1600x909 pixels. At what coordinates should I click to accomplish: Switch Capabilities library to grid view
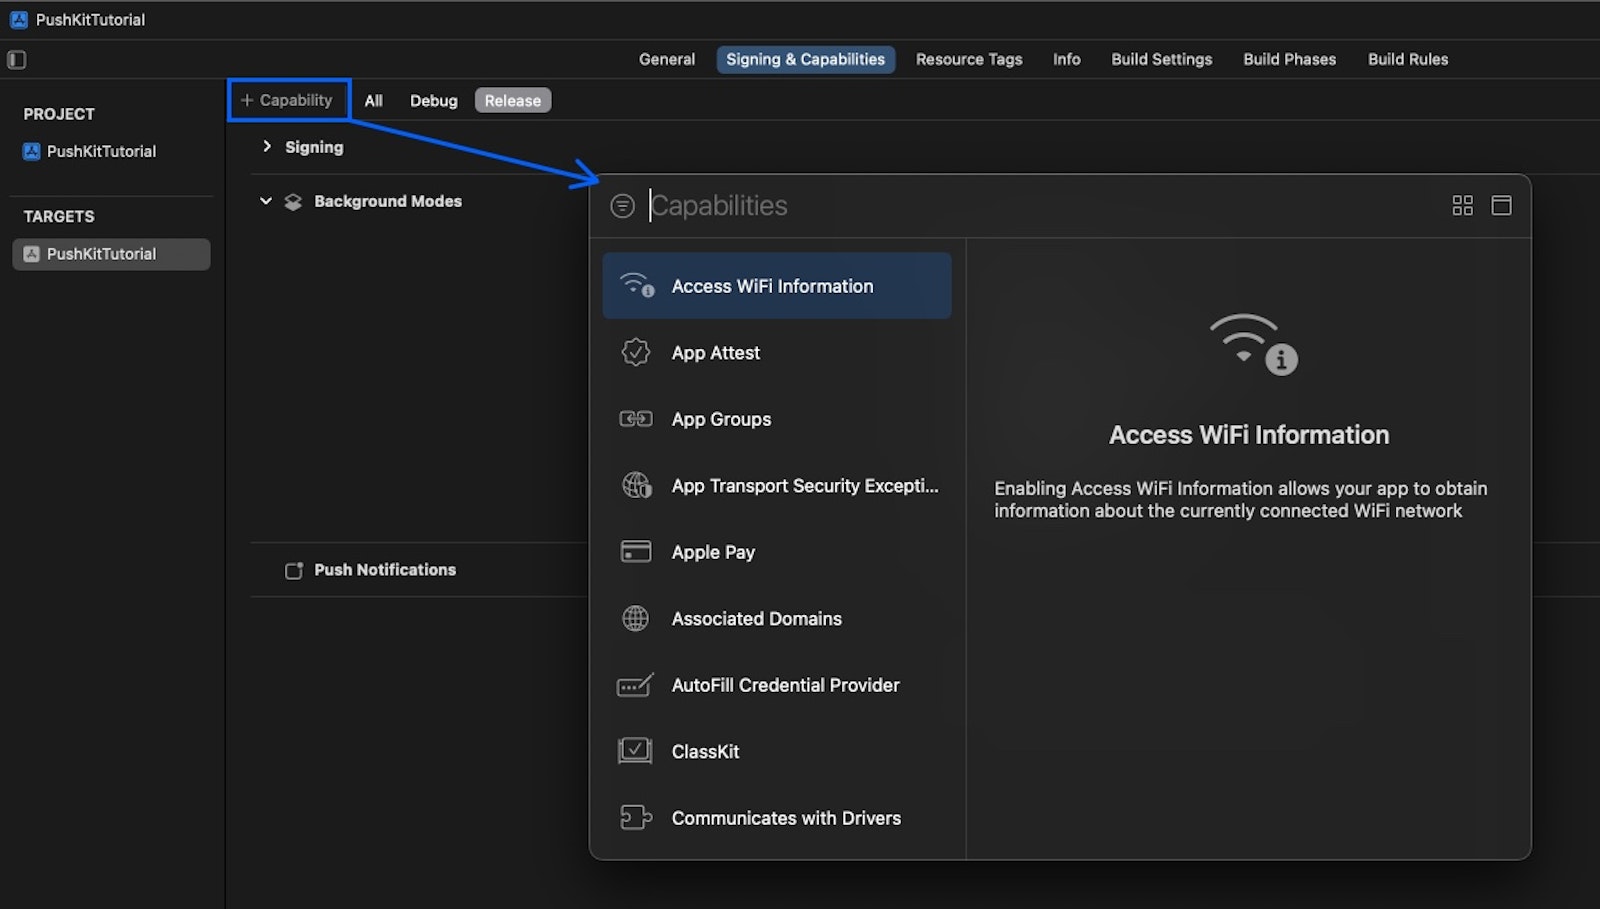1462,206
